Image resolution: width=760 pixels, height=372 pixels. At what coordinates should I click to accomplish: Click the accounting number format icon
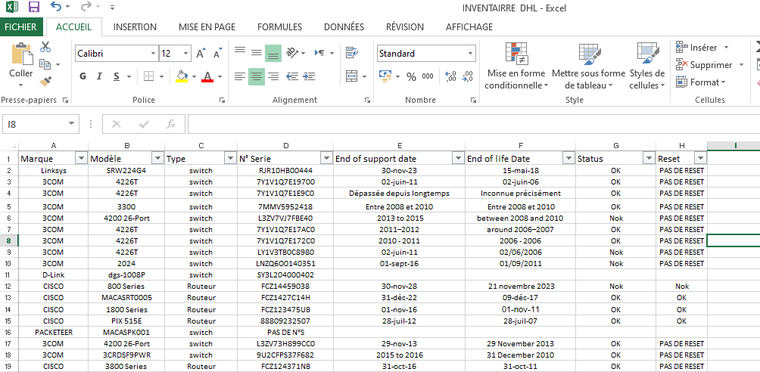point(385,76)
